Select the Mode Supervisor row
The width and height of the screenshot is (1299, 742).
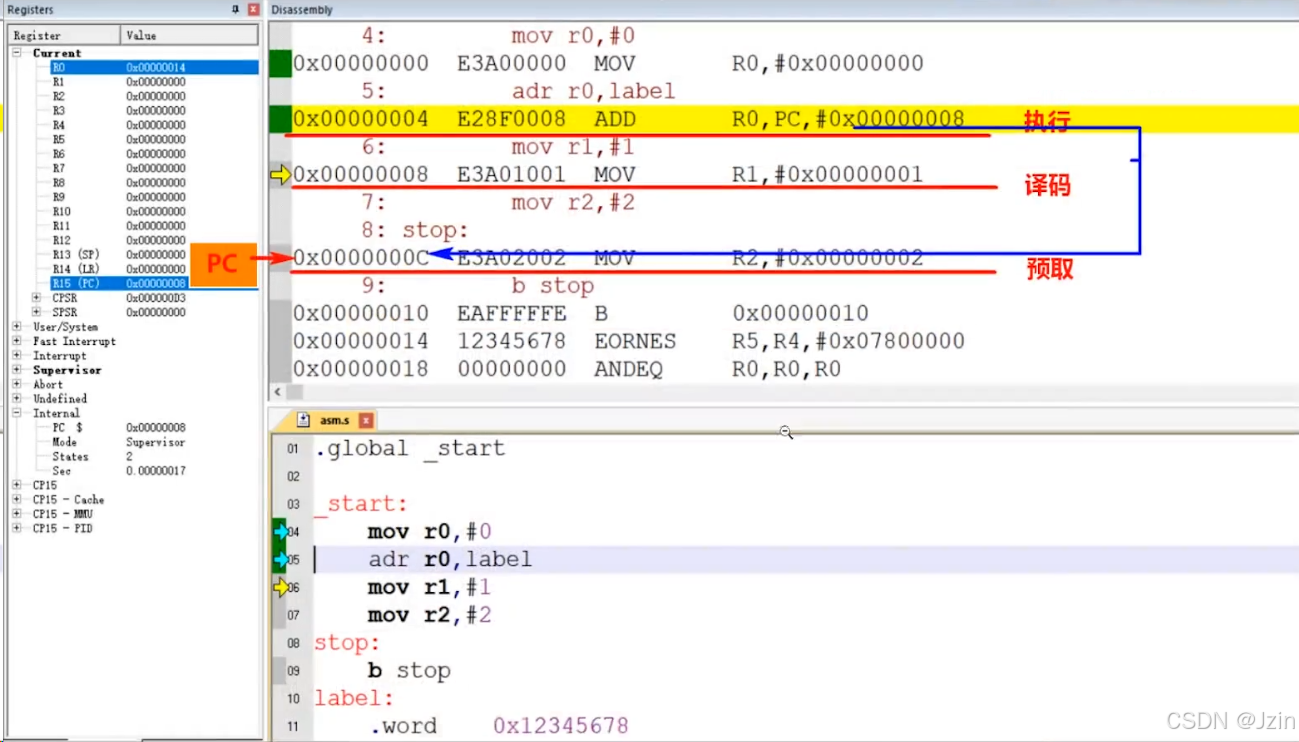pyautogui.click(x=155, y=442)
